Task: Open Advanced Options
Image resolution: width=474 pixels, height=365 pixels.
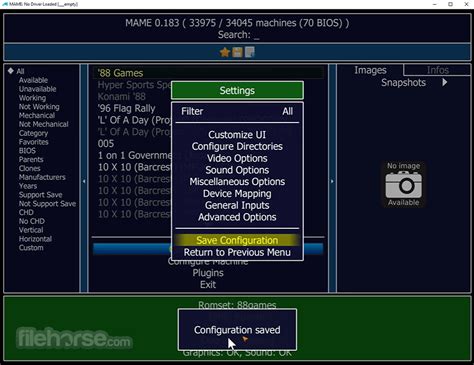Action: pyautogui.click(x=237, y=217)
